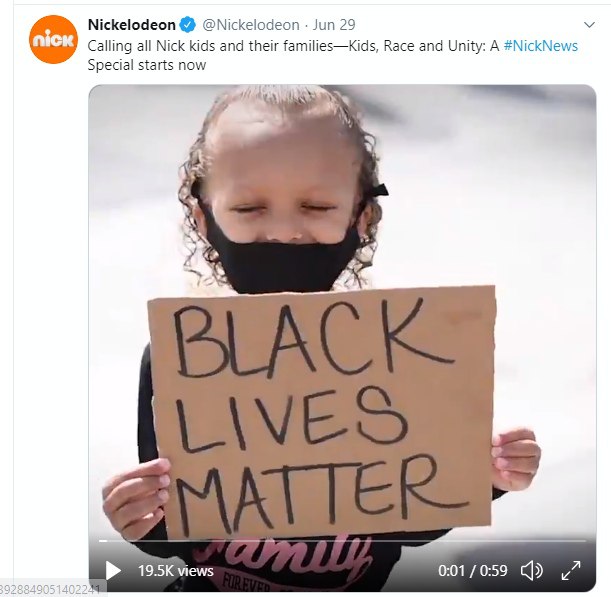Click the Nickelodeon display name
Screen dimensions: 611x597
pyautogui.click(x=132, y=25)
